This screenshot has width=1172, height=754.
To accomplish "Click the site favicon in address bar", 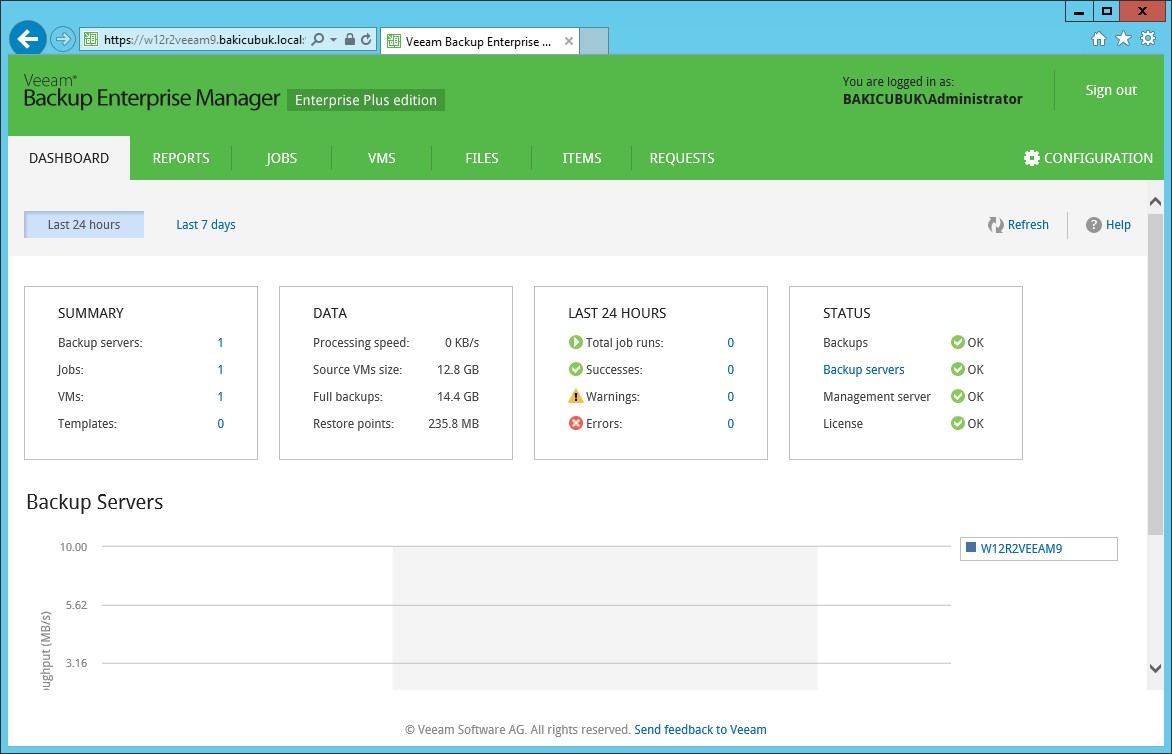I will (91, 40).
